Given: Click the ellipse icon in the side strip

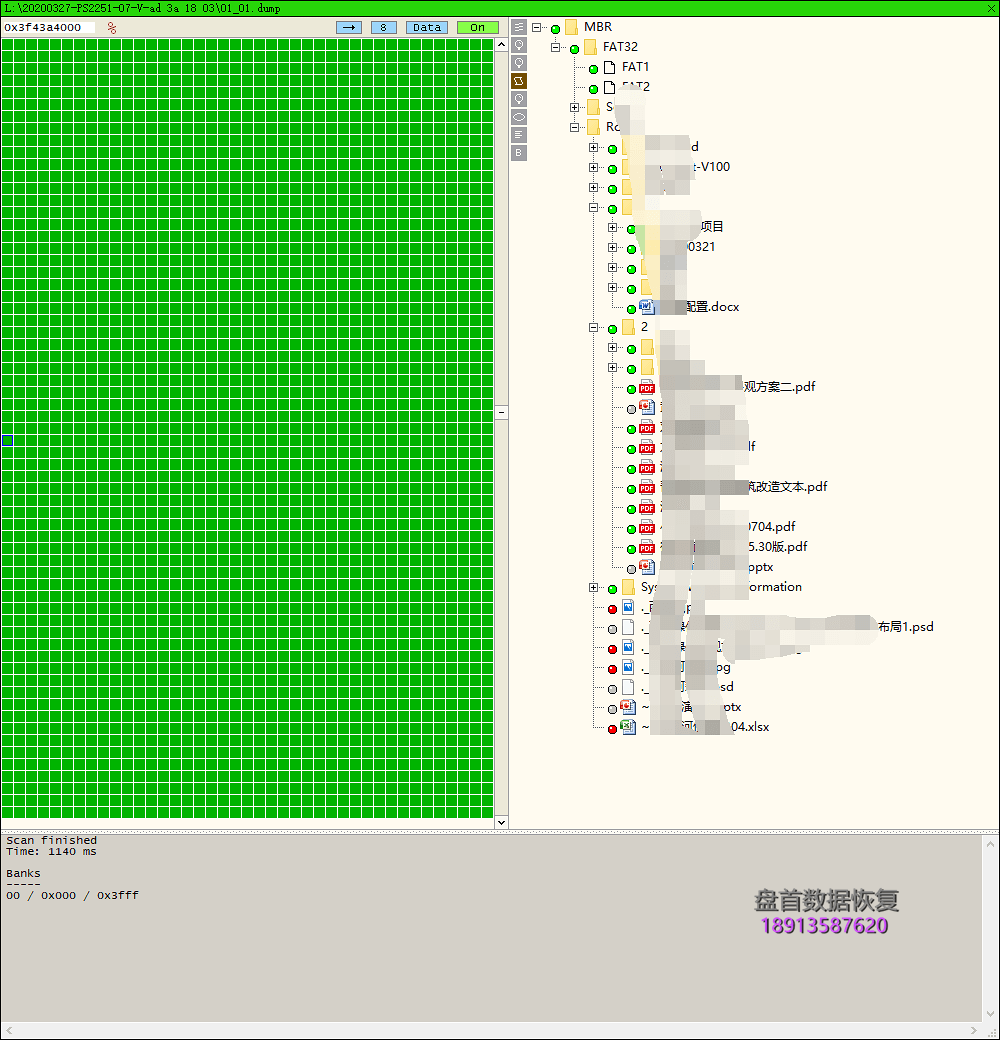Looking at the screenshot, I should (519, 117).
